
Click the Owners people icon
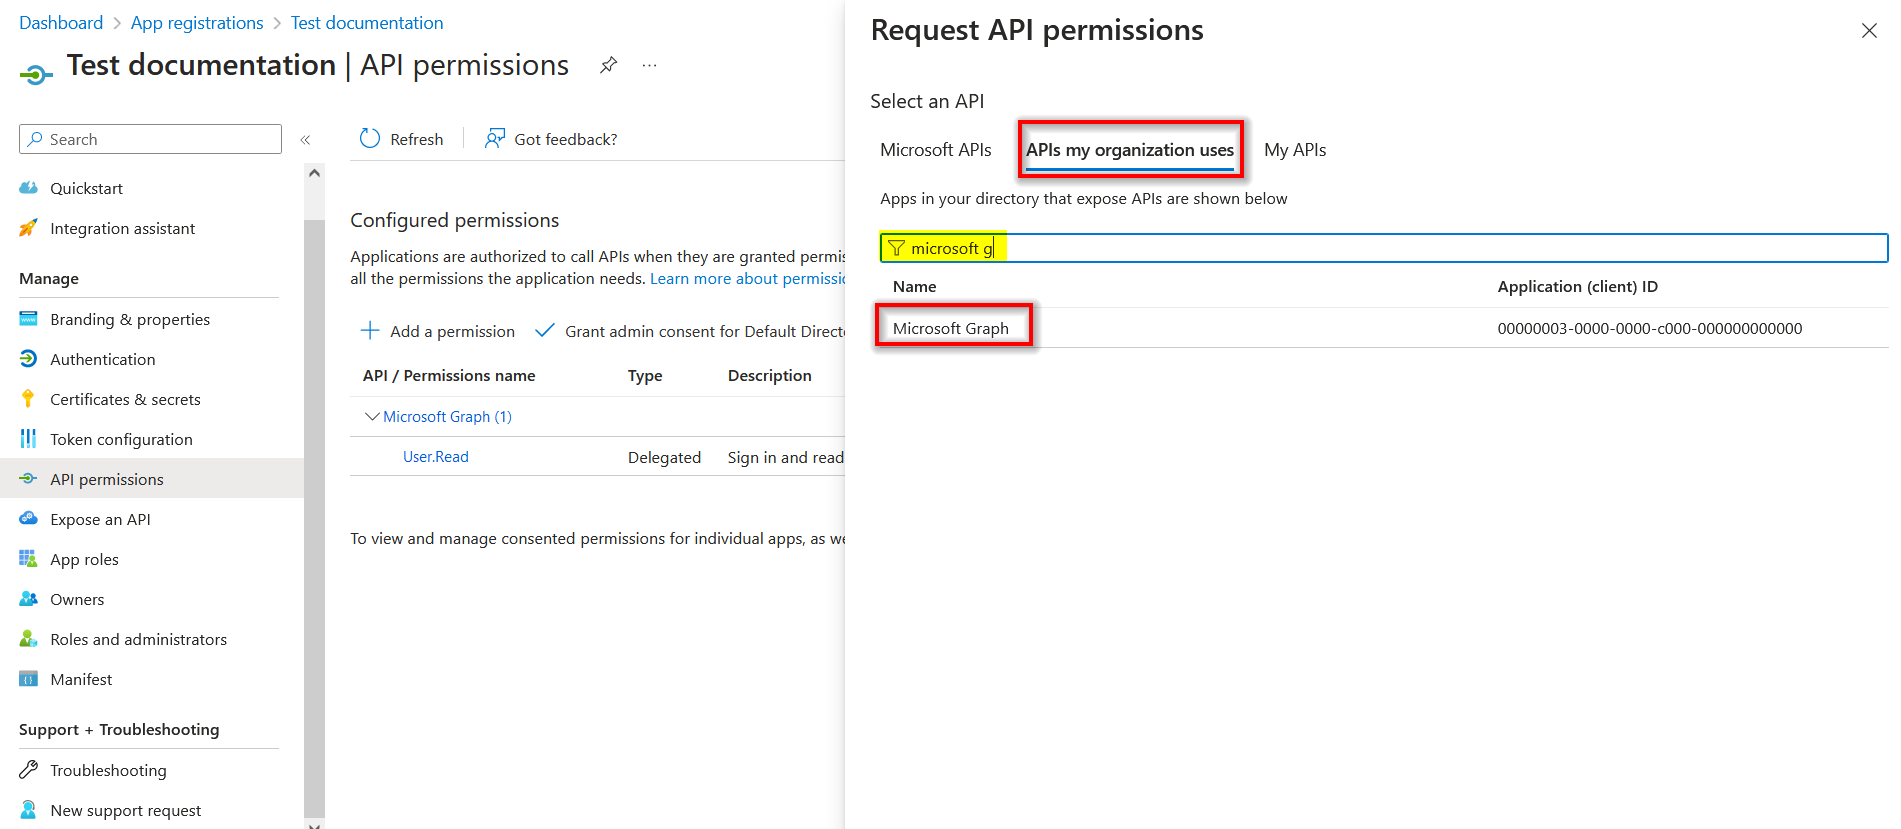click(x=29, y=598)
